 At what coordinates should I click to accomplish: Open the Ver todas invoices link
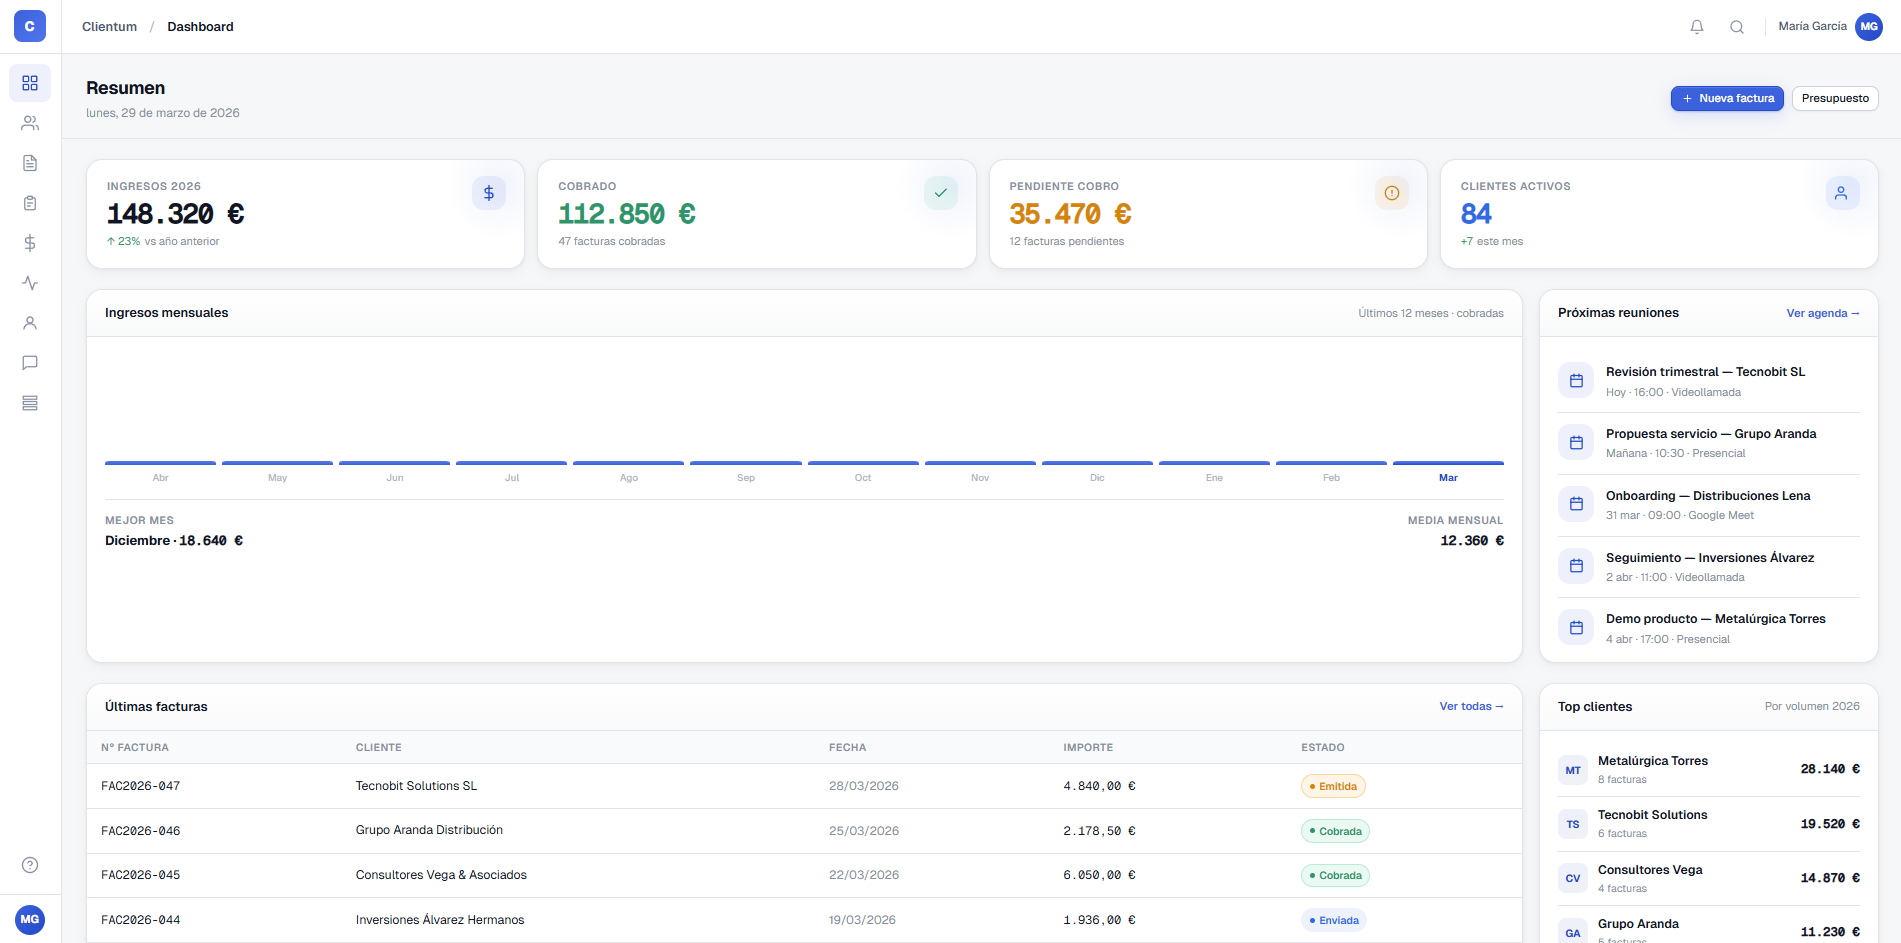click(1471, 706)
